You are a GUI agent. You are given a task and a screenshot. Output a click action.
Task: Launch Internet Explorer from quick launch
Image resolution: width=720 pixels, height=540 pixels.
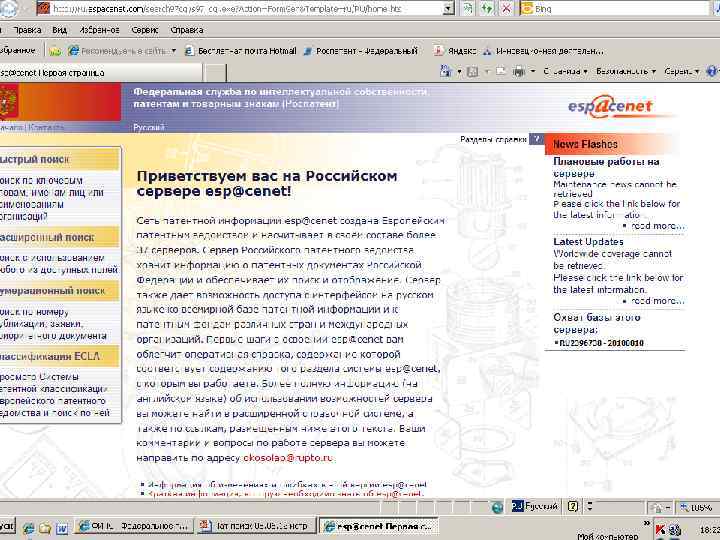28,528
